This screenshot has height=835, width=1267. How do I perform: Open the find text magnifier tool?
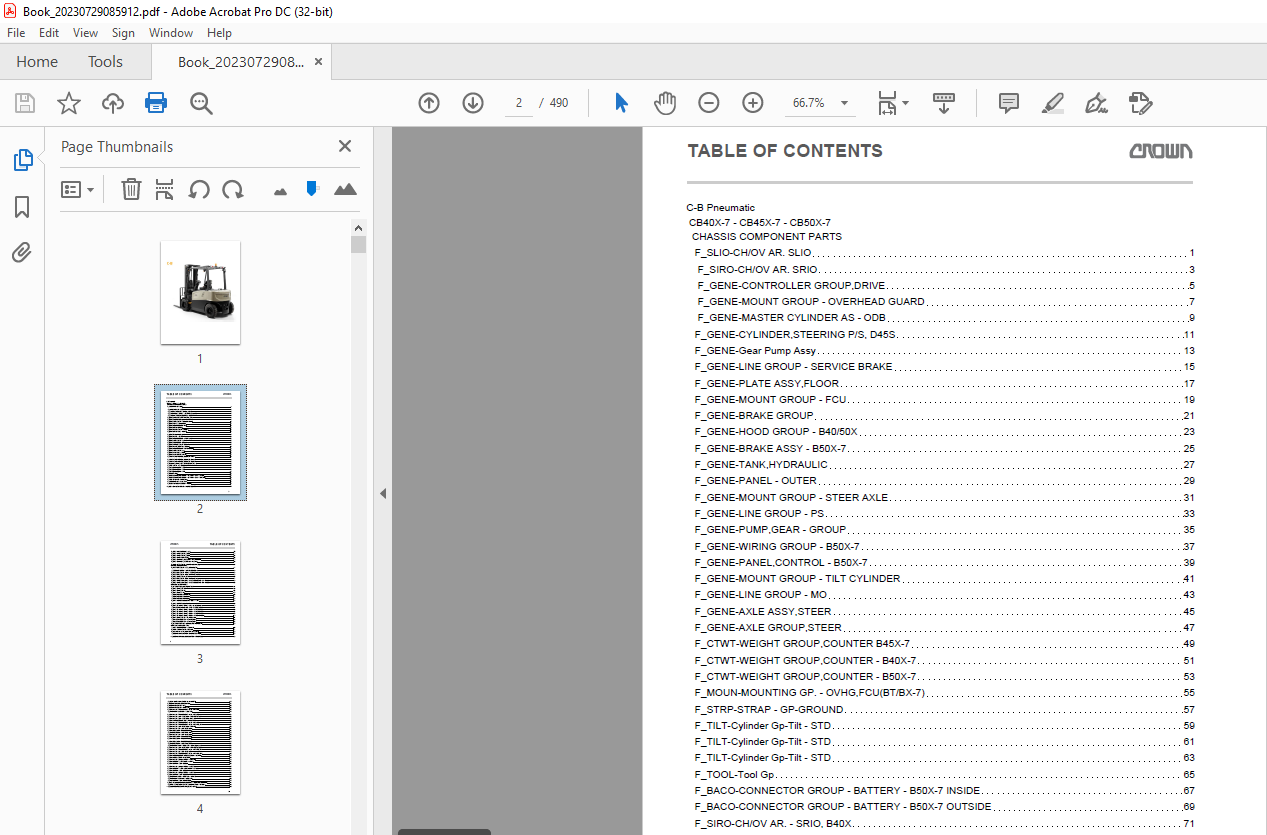(x=201, y=103)
